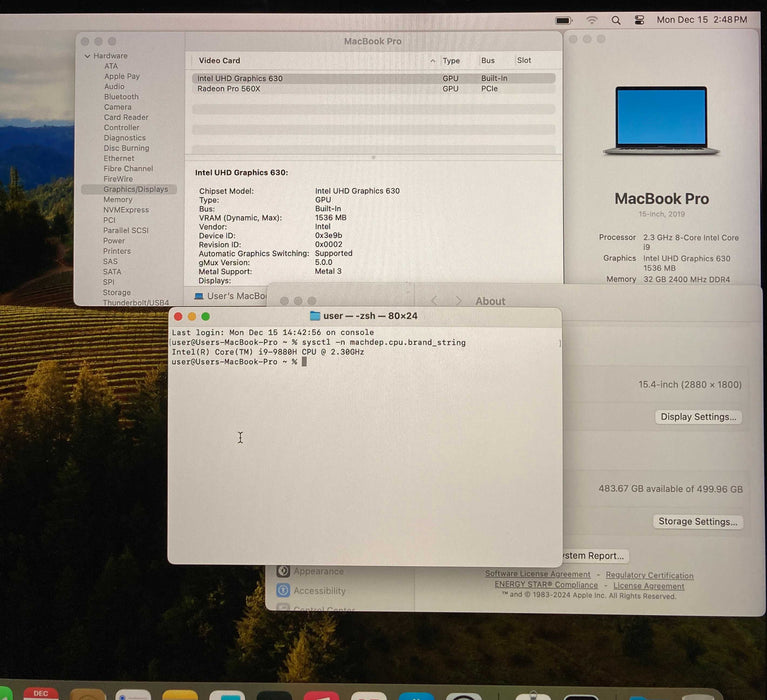Screen dimensions: 767x700
Task: Minimize the Terminal window
Action: tap(192, 316)
